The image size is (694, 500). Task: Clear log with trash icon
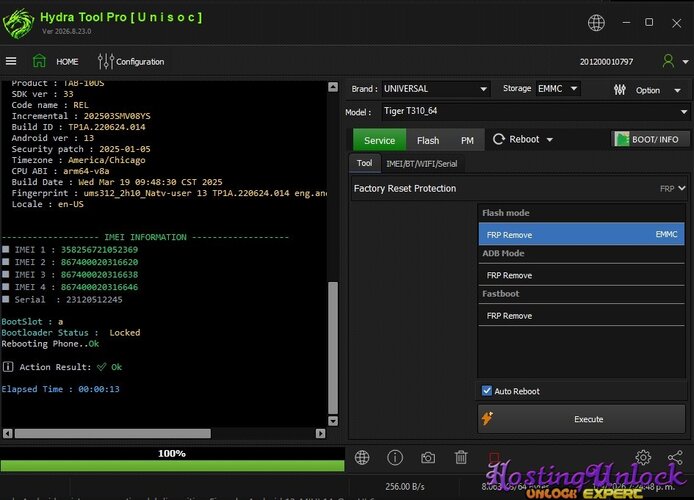pyautogui.click(x=461, y=458)
